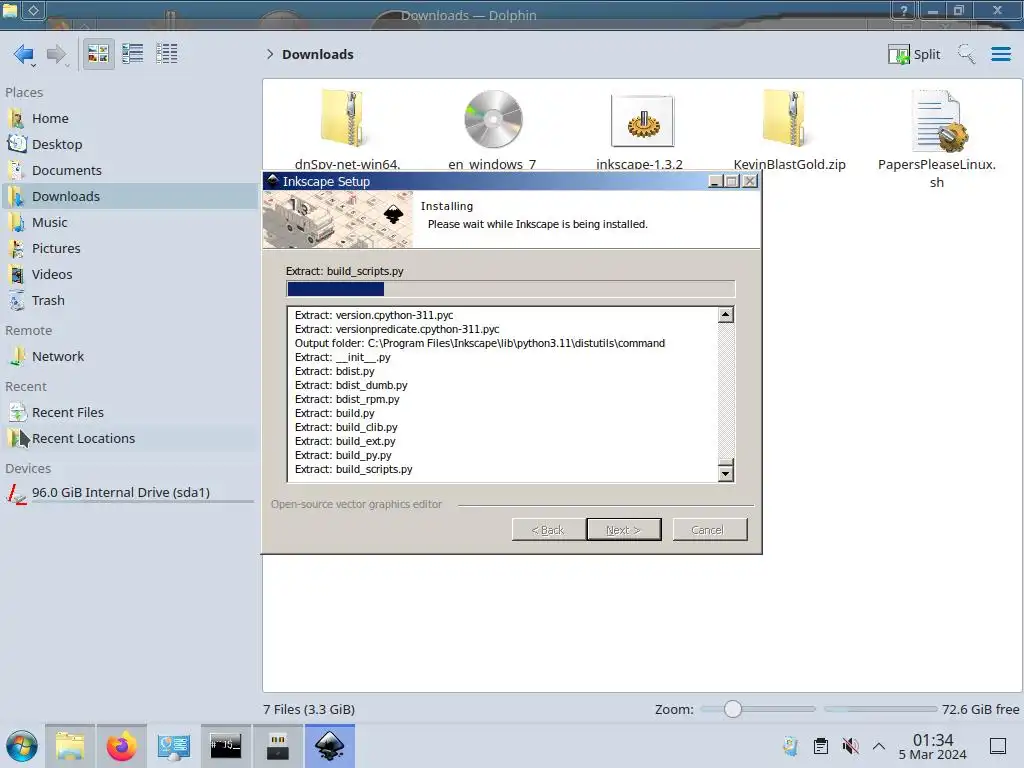Open the Dolphin window menu icon
1024x768 pixels.
[10, 10]
